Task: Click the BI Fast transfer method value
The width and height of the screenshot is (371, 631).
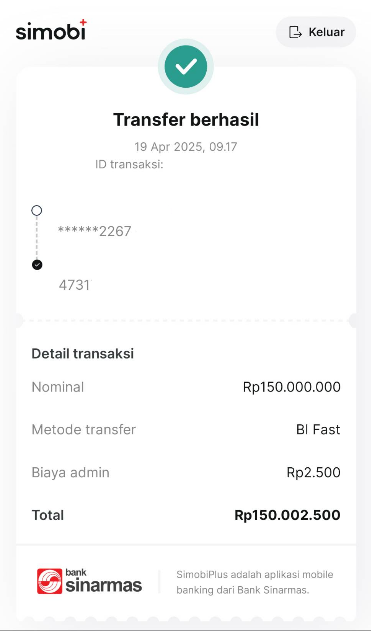Action: (318, 429)
